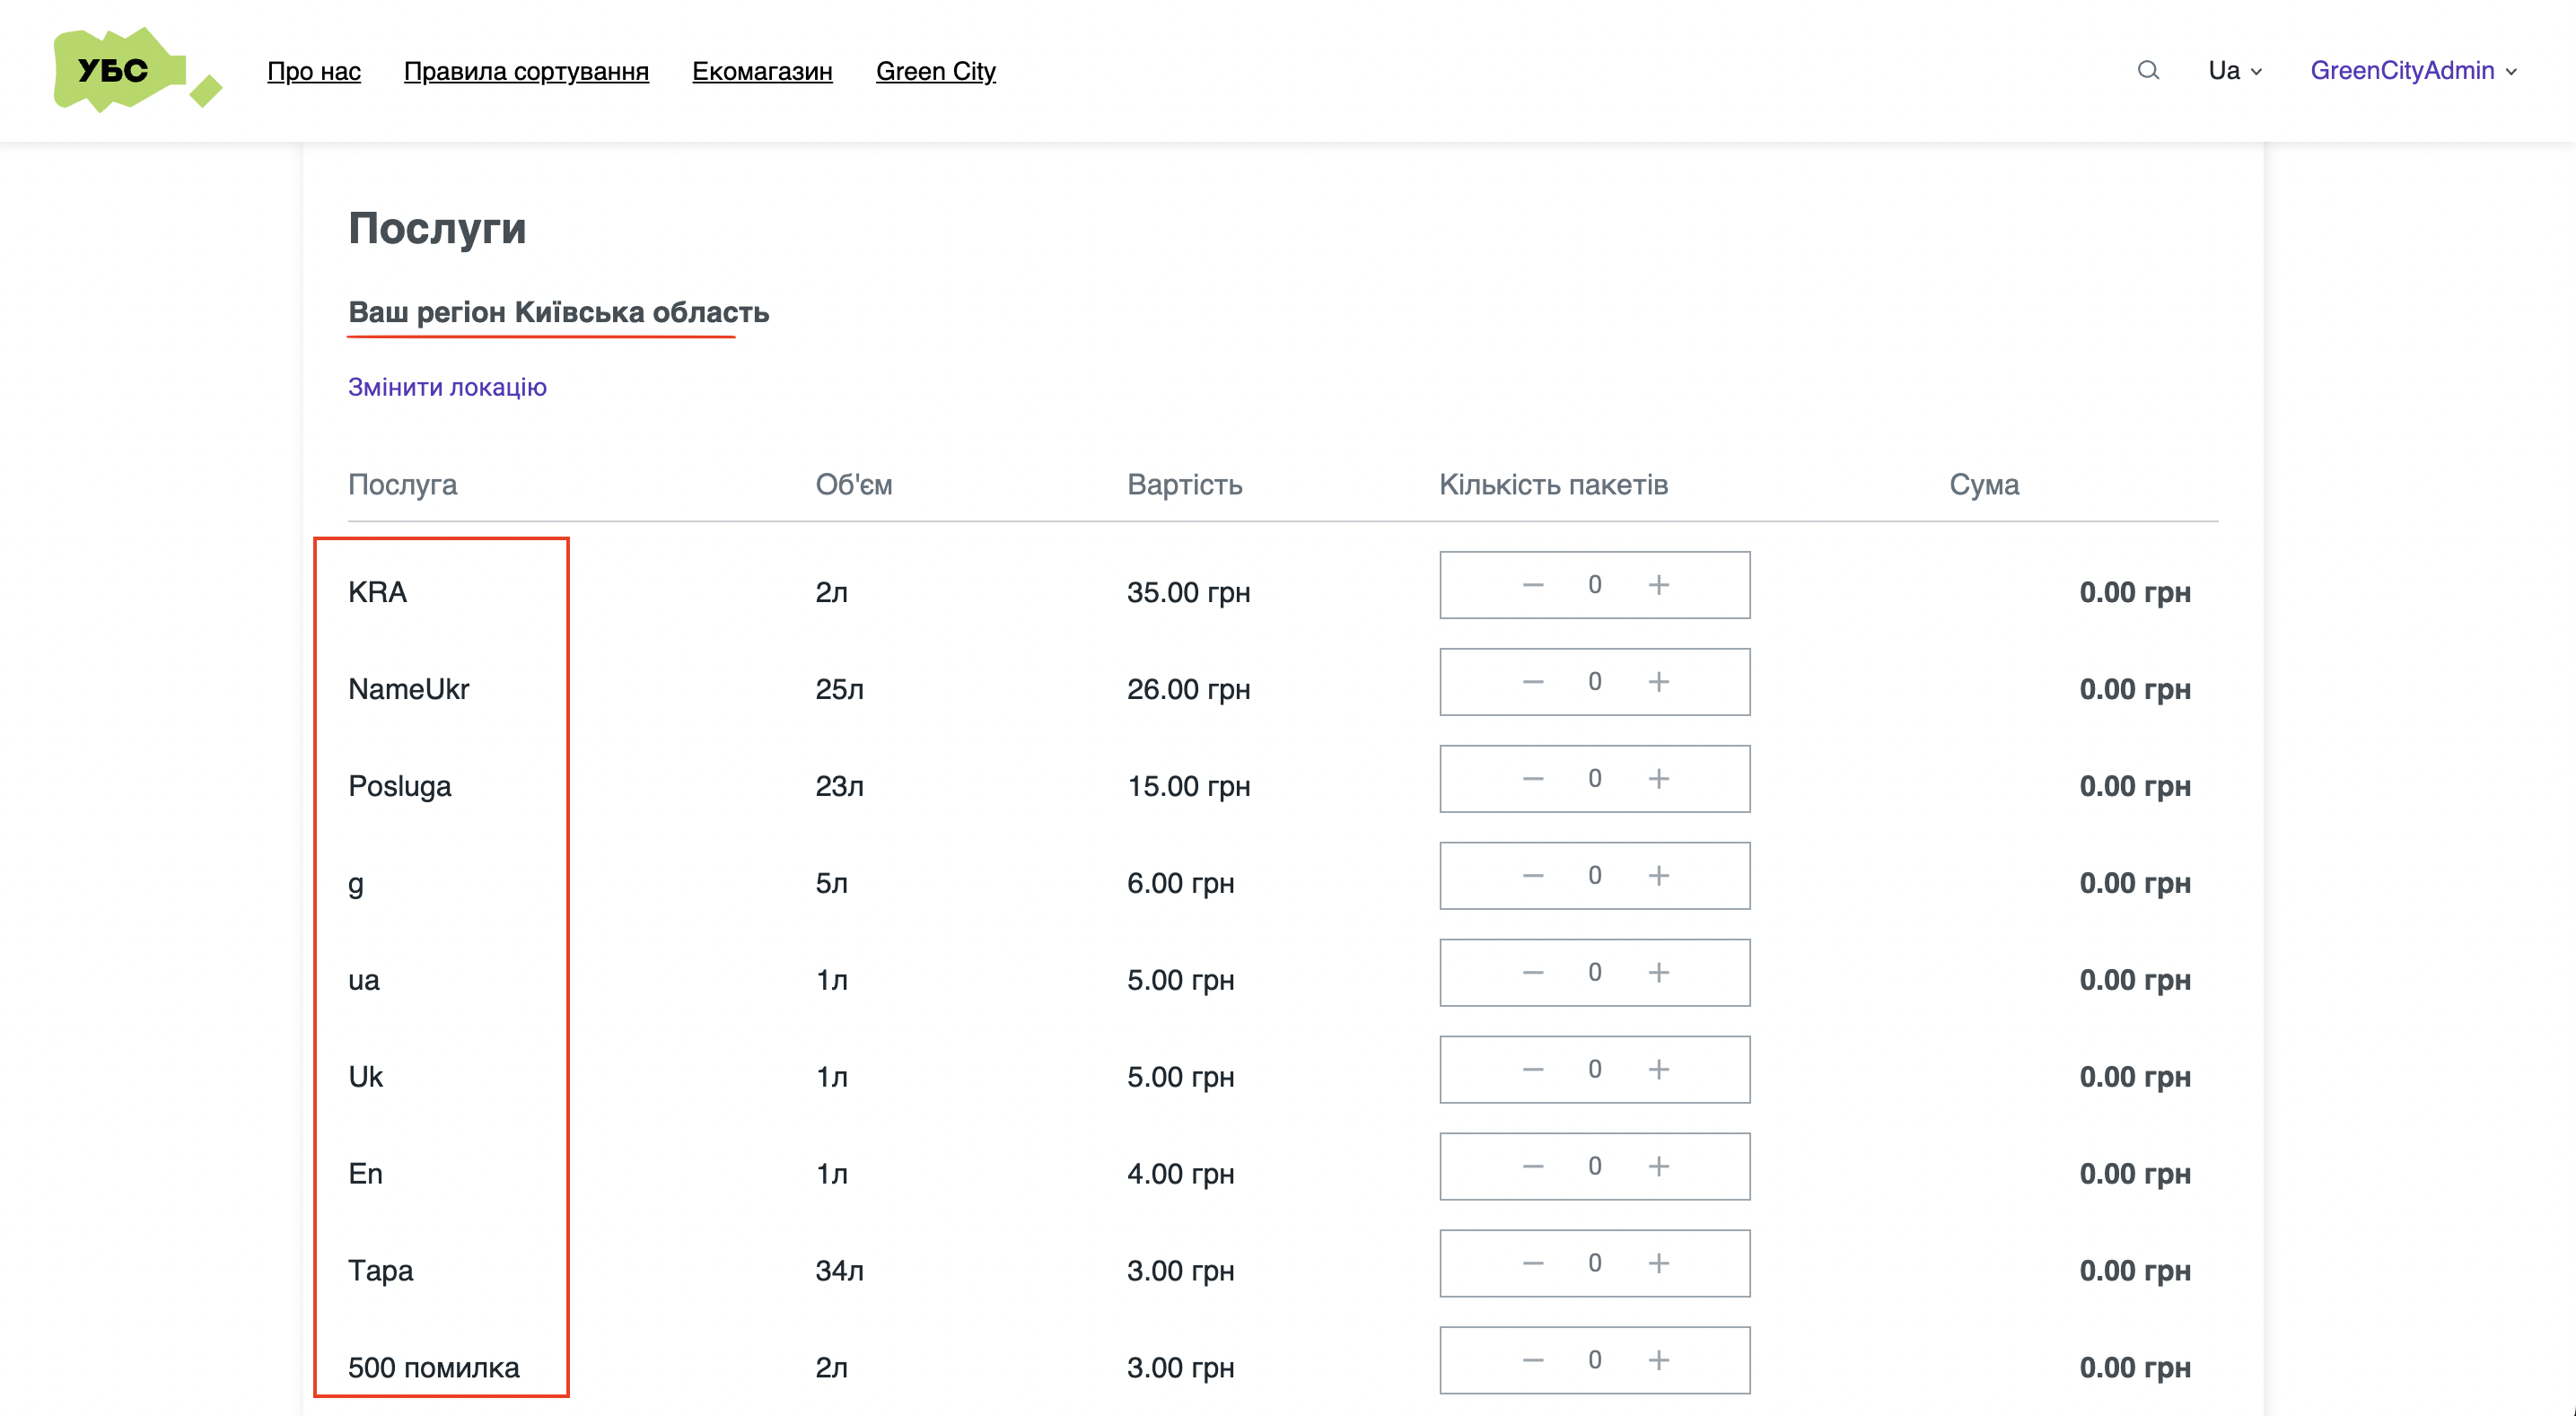
Task: Click minus button on KRA row
Action: [1532, 585]
